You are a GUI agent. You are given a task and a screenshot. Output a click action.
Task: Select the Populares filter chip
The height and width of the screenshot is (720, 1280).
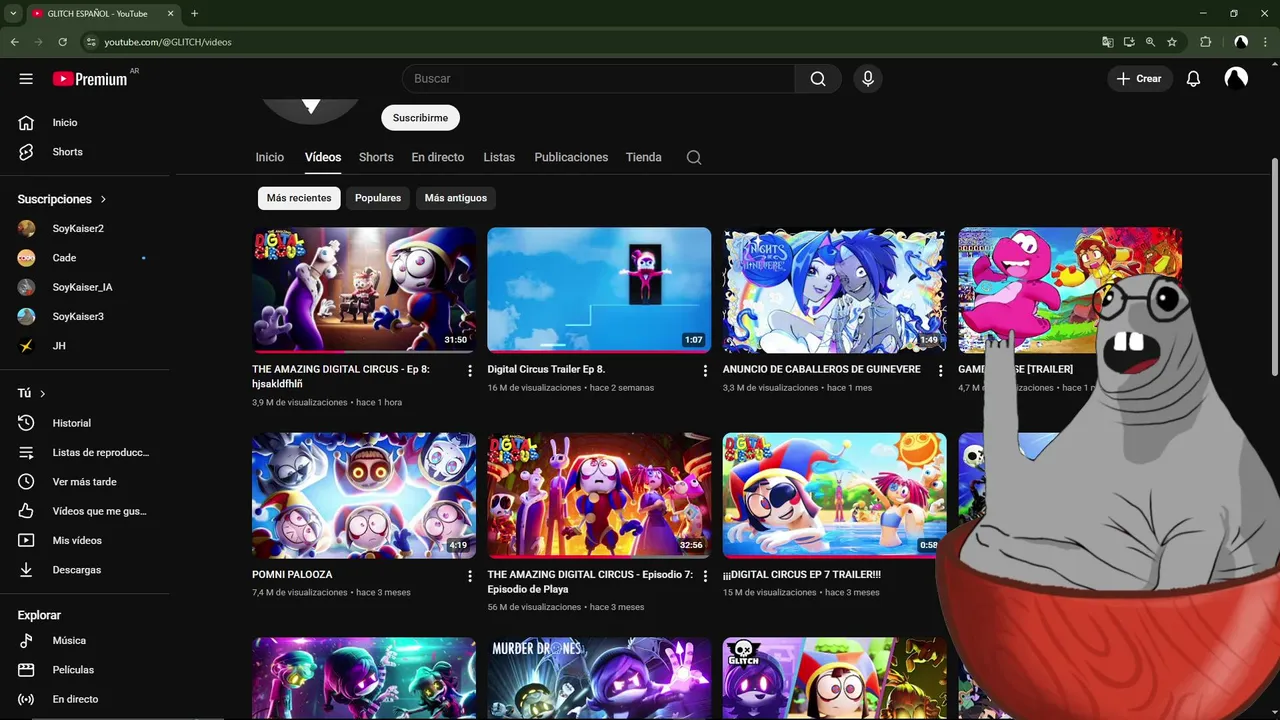[x=378, y=198]
